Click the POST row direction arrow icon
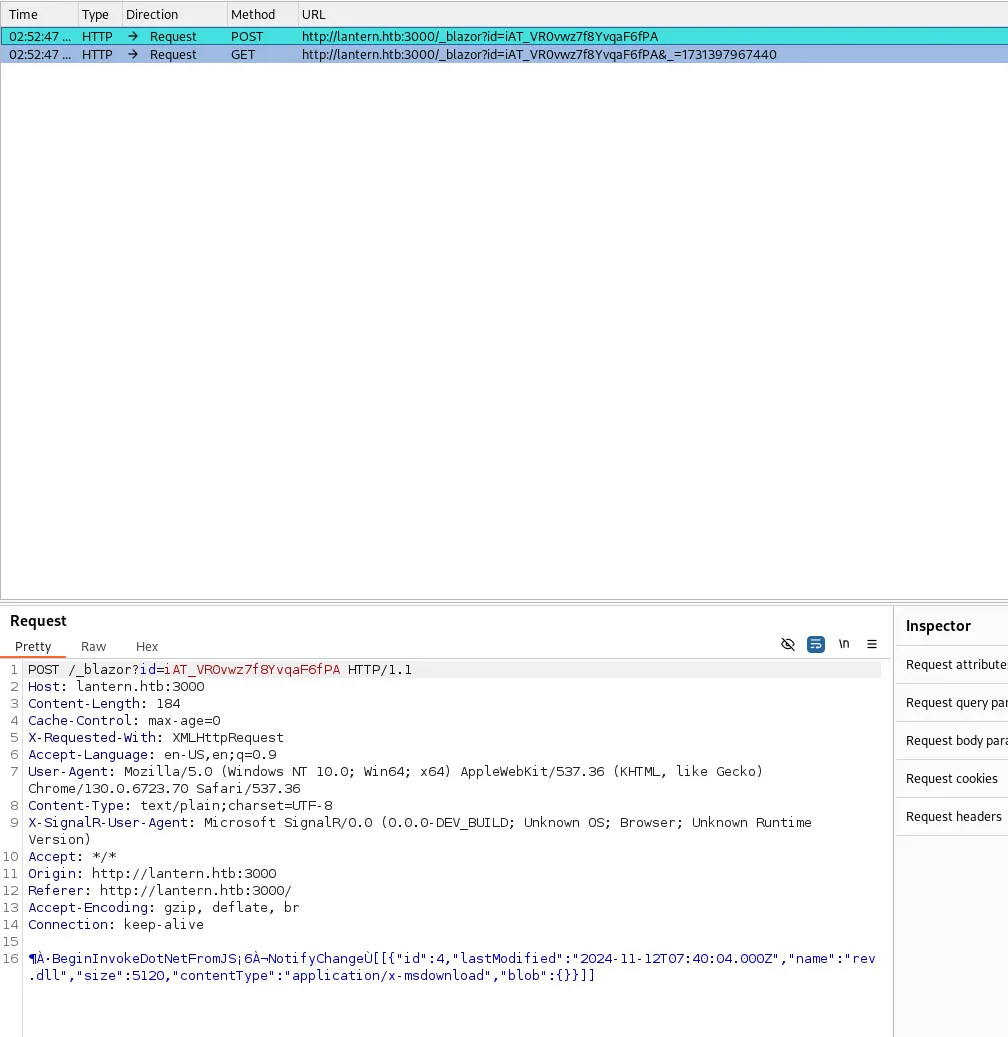 [x=133, y=36]
